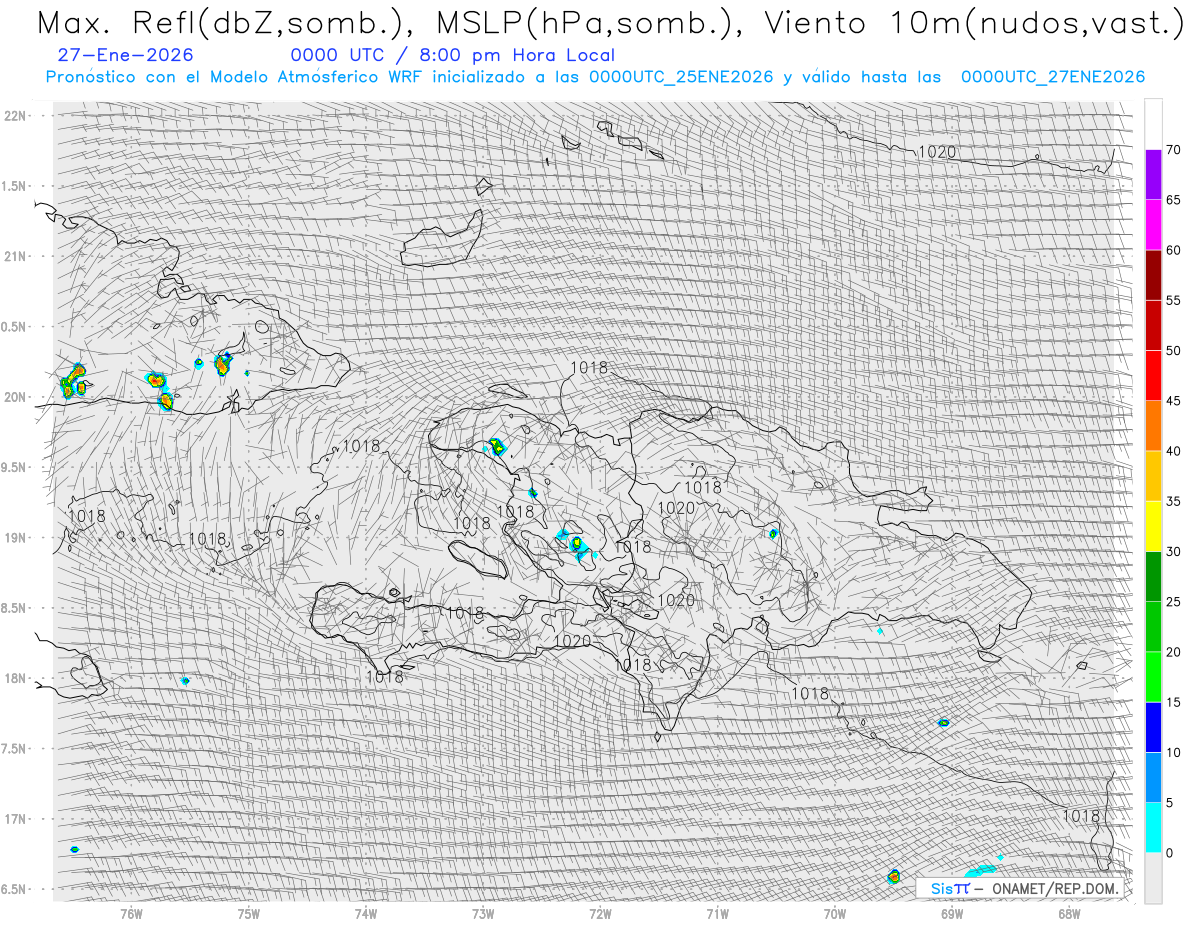Pick the orange 40–45 dBZ color band
The image size is (1200, 927).
1153,426
